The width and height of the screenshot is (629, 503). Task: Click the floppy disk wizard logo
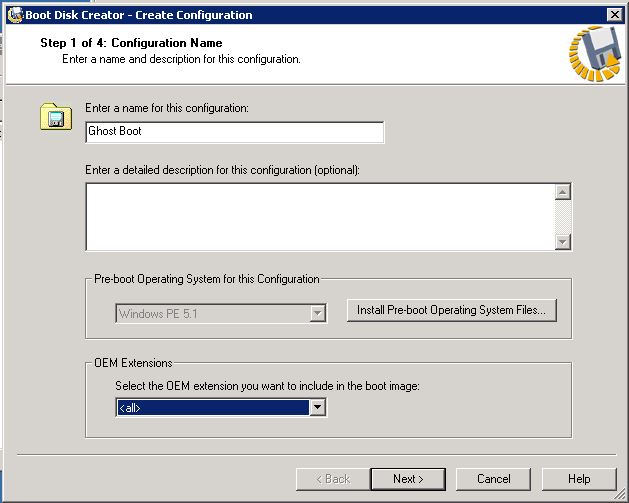pos(595,53)
